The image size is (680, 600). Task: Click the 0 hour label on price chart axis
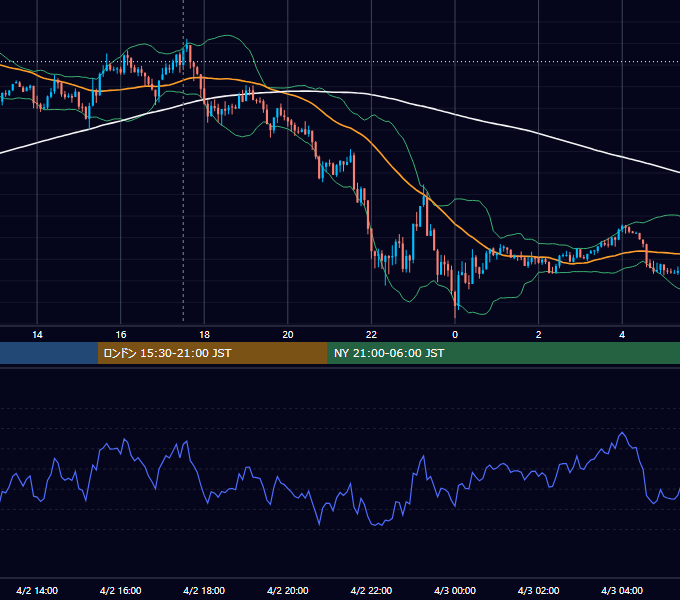455,335
